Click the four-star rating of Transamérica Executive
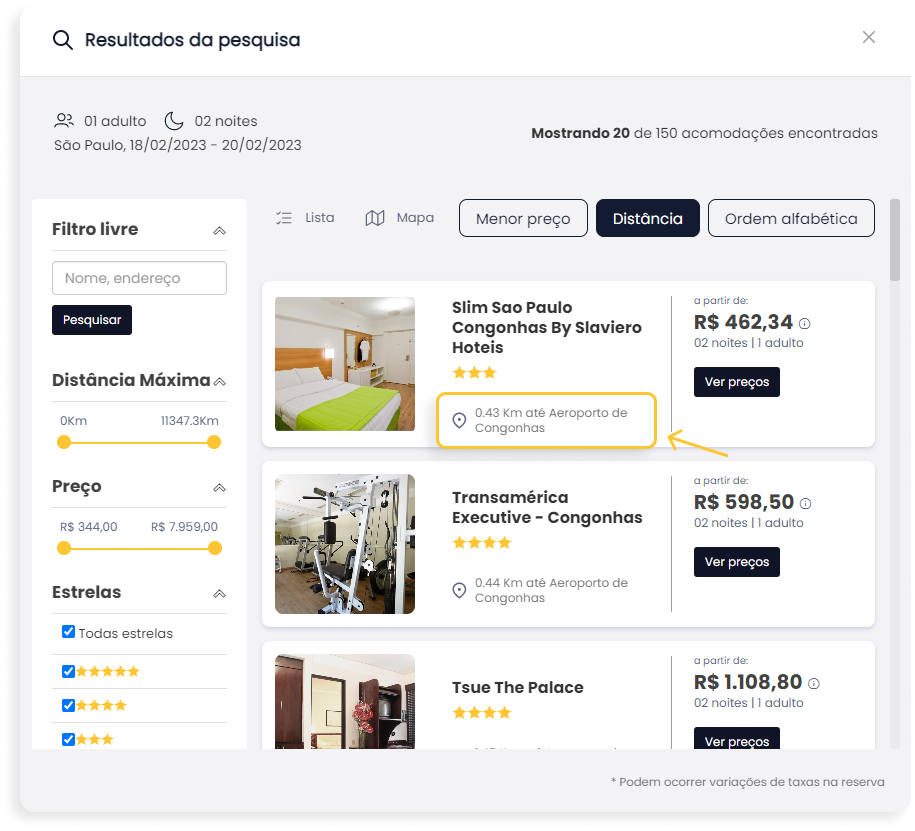The height and width of the screenshot is (831, 915). [x=482, y=543]
